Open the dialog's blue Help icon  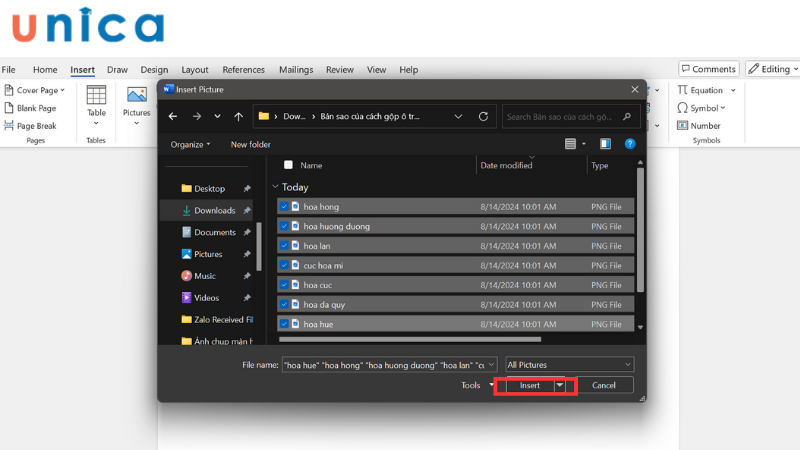pyautogui.click(x=630, y=144)
